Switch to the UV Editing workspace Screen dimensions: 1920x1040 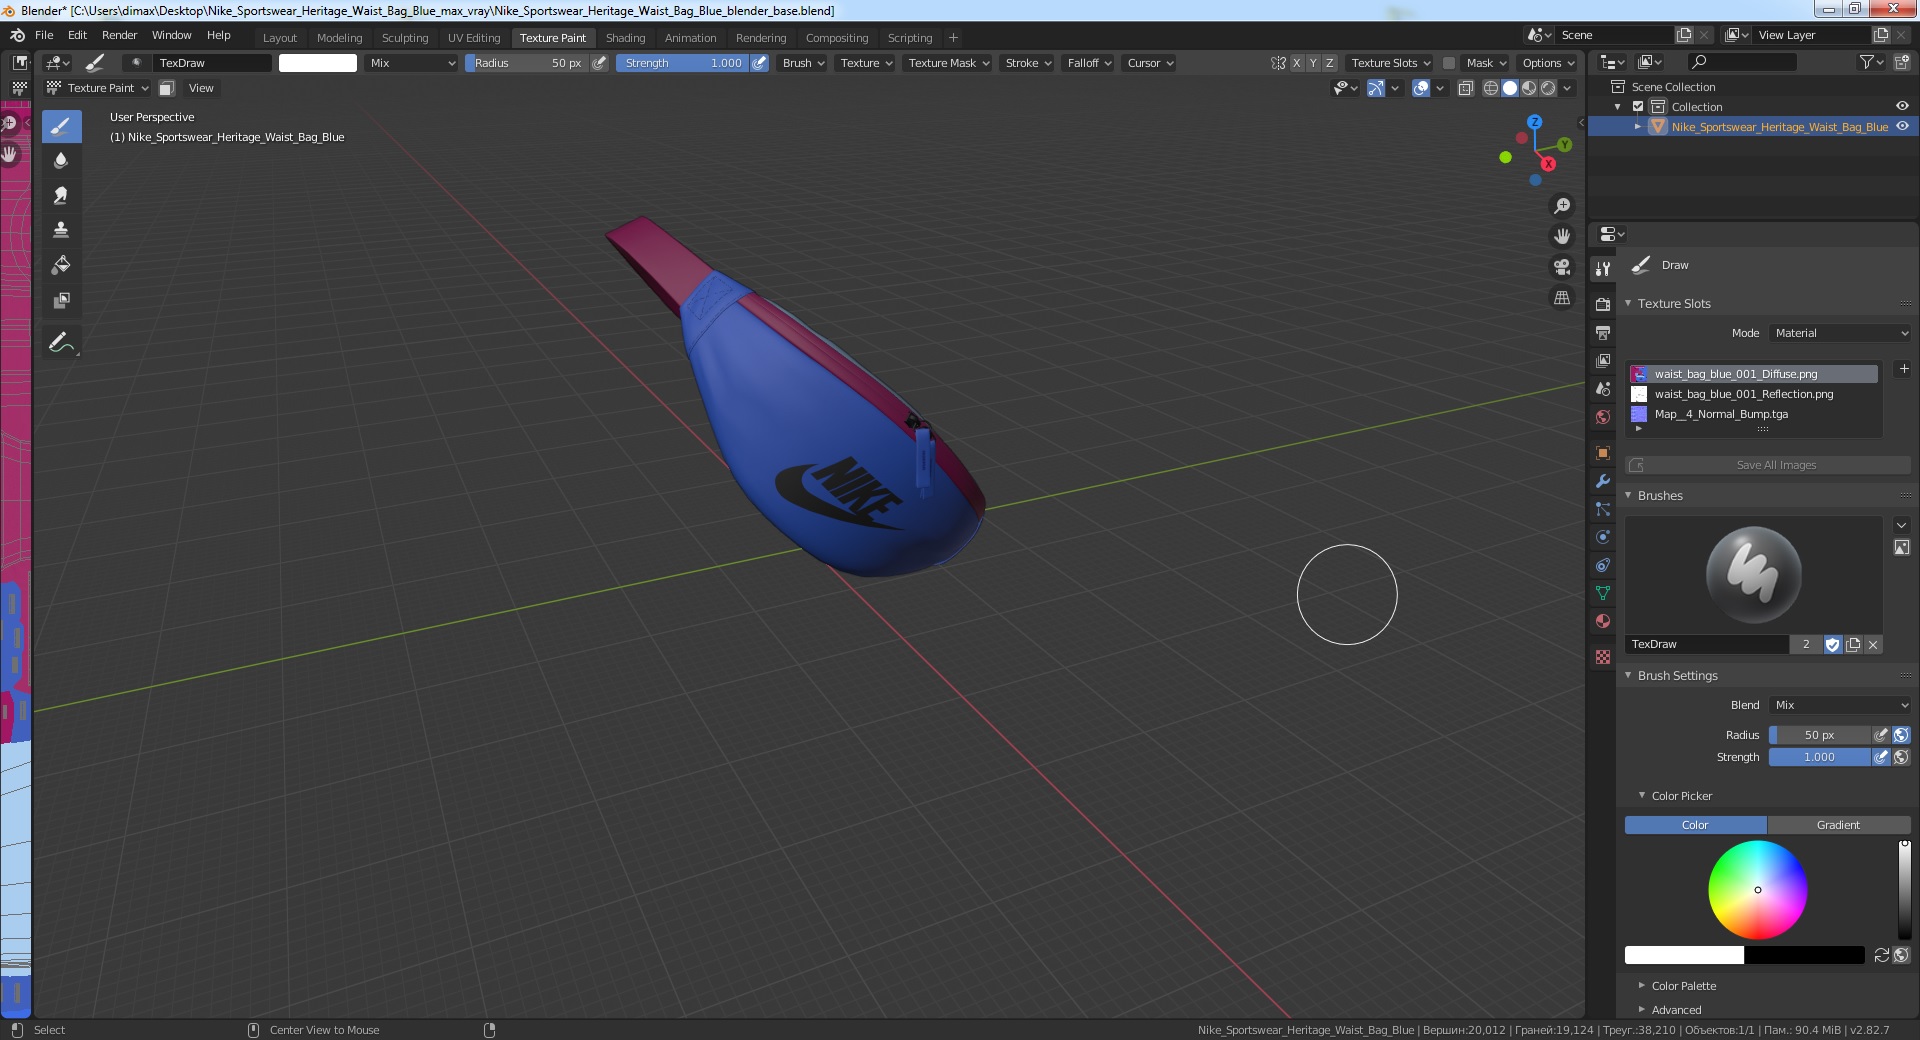(x=474, y=38)
